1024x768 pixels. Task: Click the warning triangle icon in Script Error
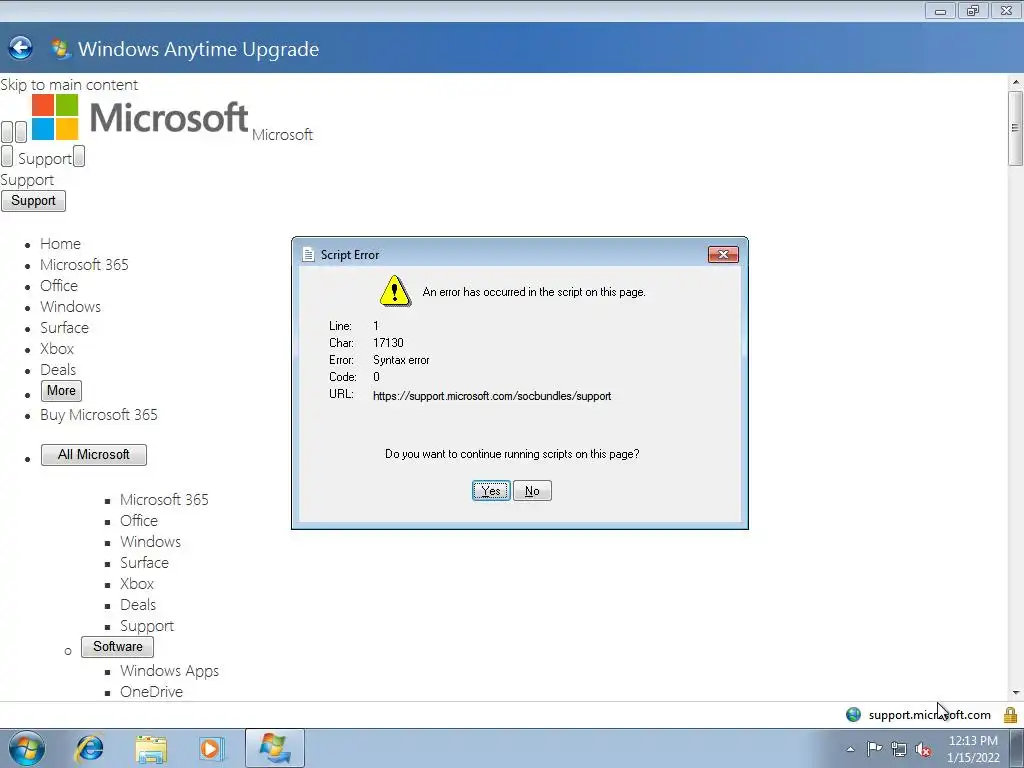(x=395, y=291)
